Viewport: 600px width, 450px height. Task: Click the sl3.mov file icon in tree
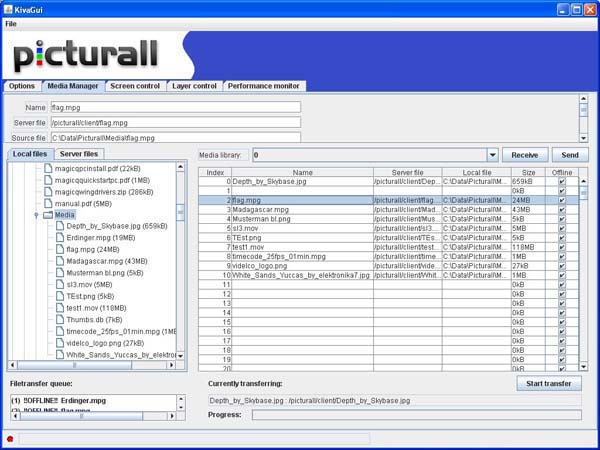(x=59, y=284)
